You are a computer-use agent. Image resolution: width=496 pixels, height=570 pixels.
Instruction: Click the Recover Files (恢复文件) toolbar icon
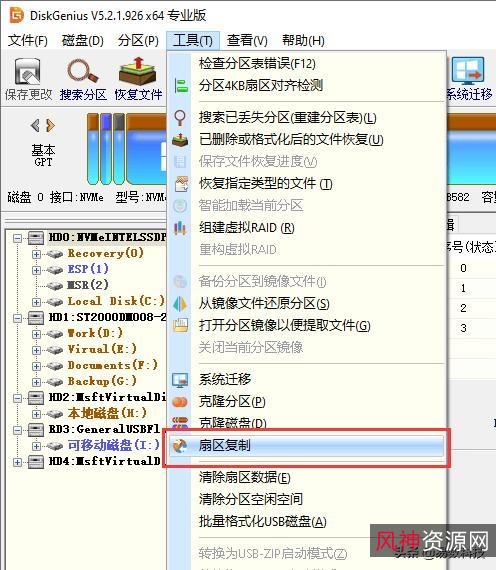[137, 71]
